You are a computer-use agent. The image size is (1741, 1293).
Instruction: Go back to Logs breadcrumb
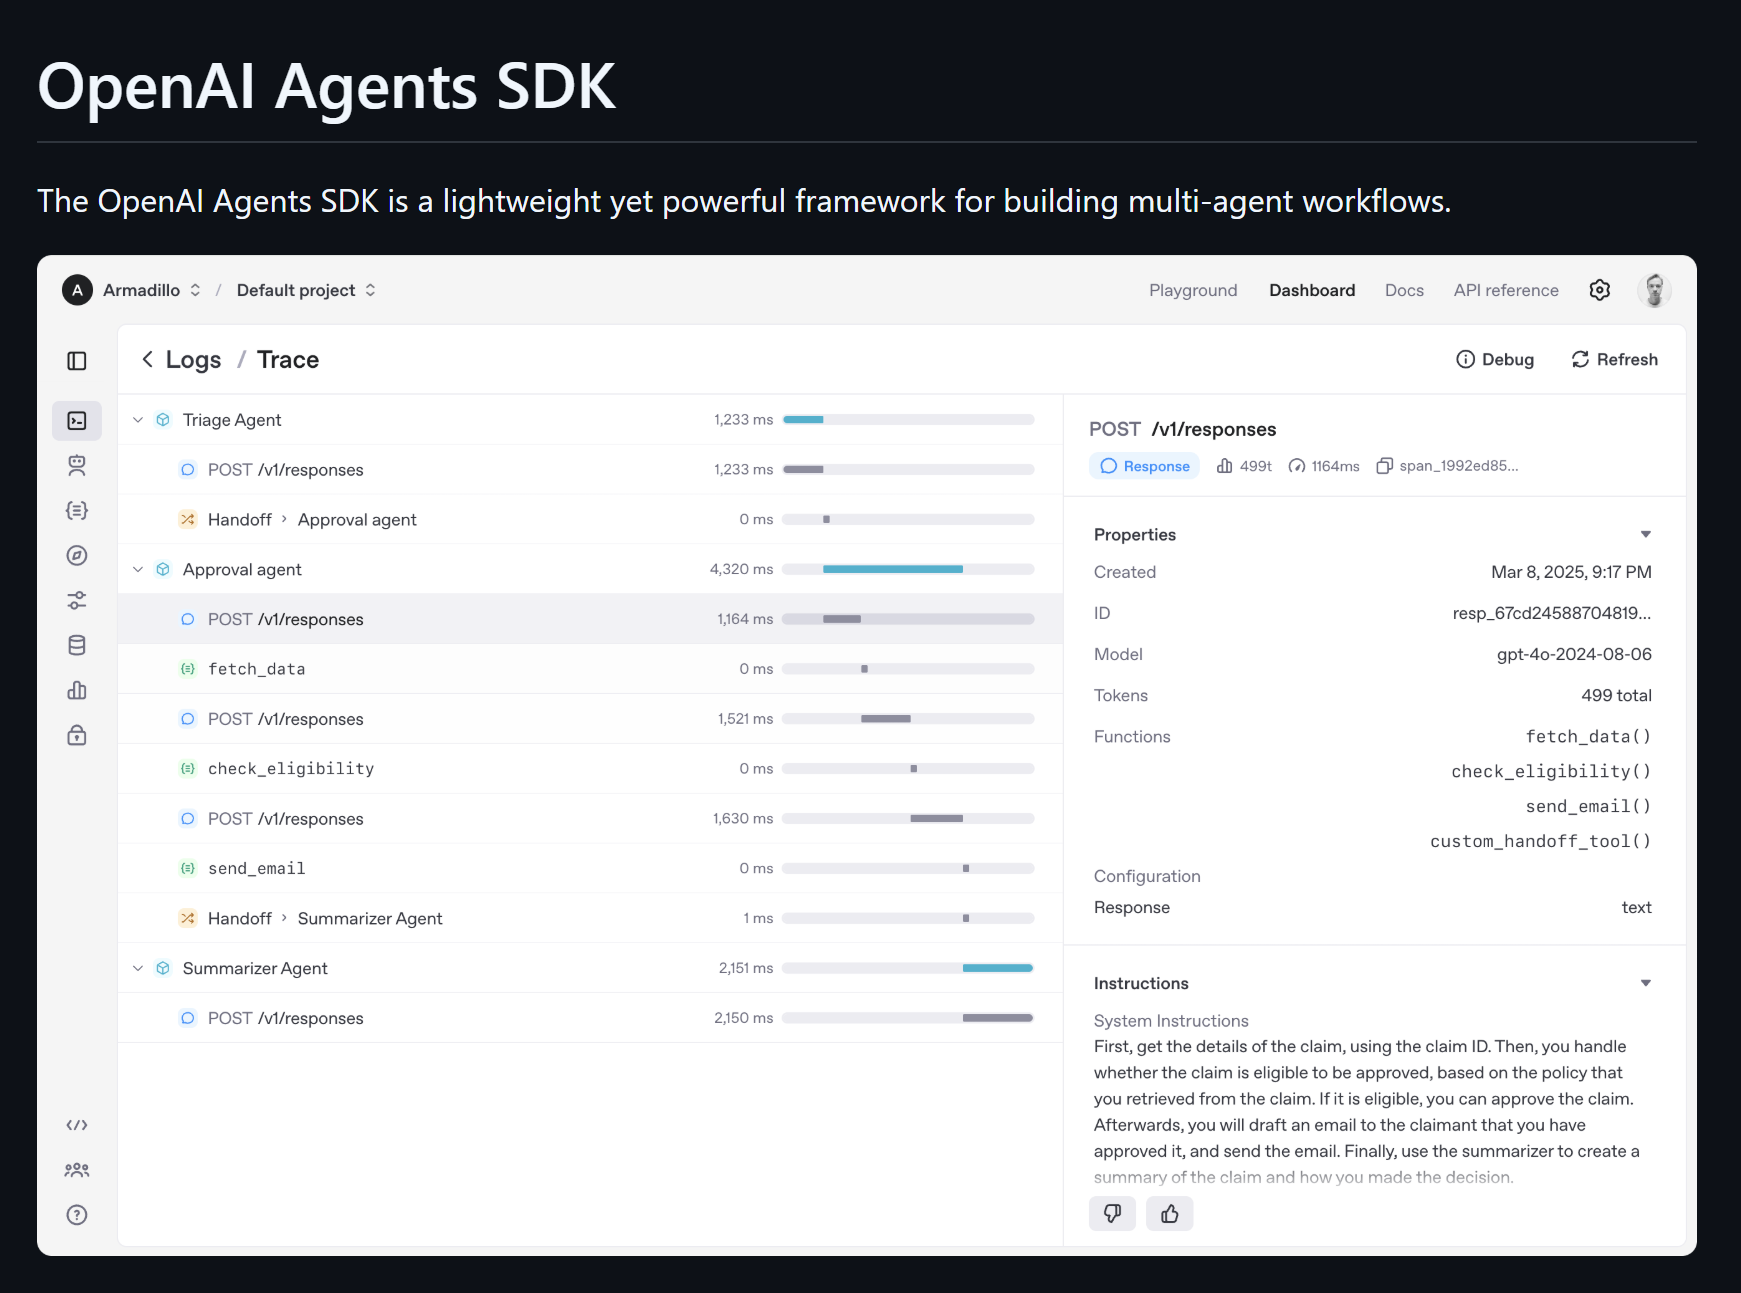coord(193,359)
